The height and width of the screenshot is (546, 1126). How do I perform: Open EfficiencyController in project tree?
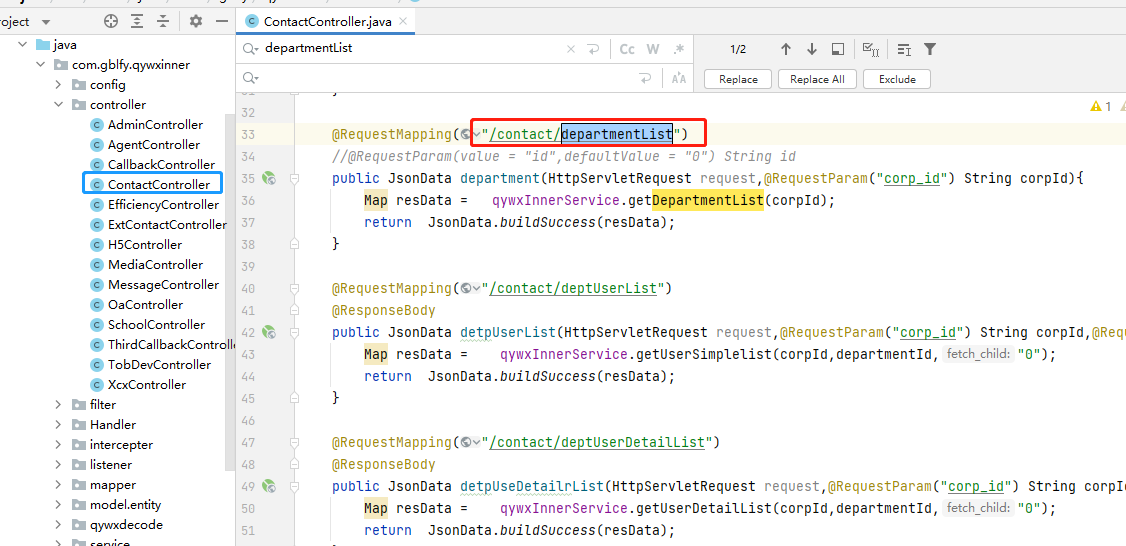click(163, 205)
